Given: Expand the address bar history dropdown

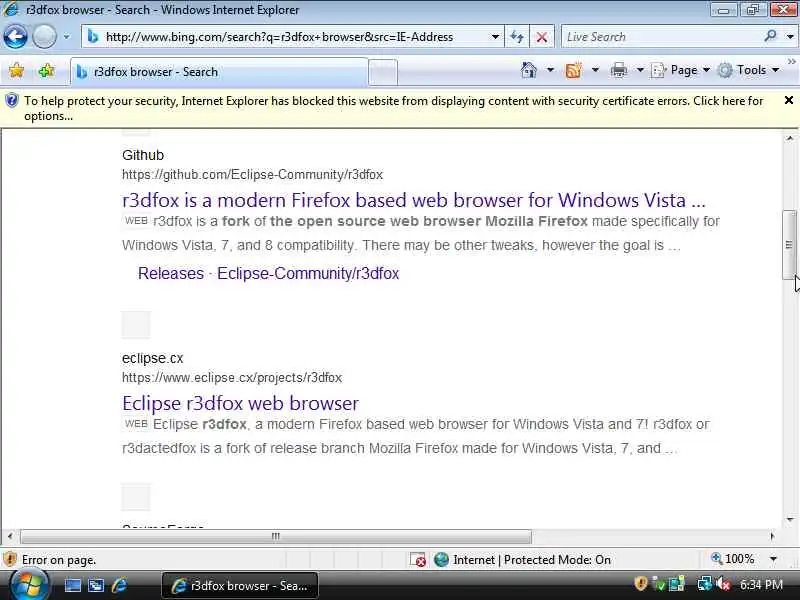Looking at the screenshot, I should (x=495, y=37).
